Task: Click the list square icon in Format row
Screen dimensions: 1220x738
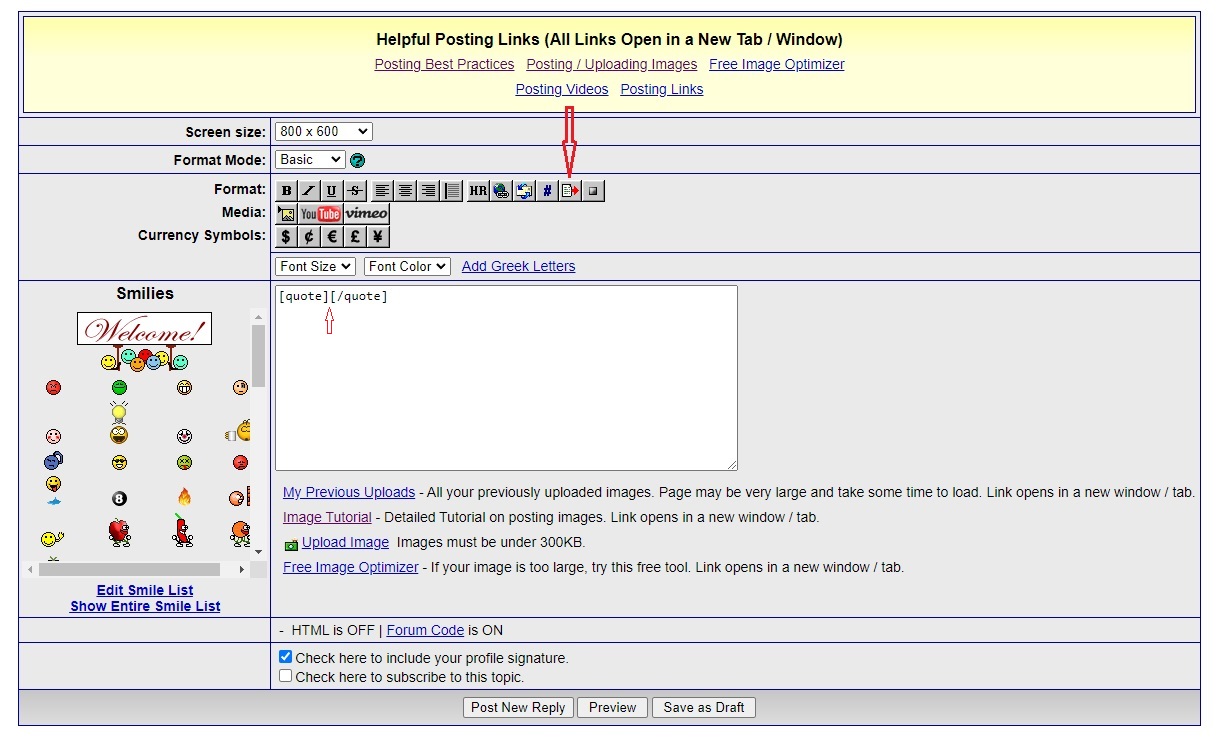Action: [x=593, y=190]
